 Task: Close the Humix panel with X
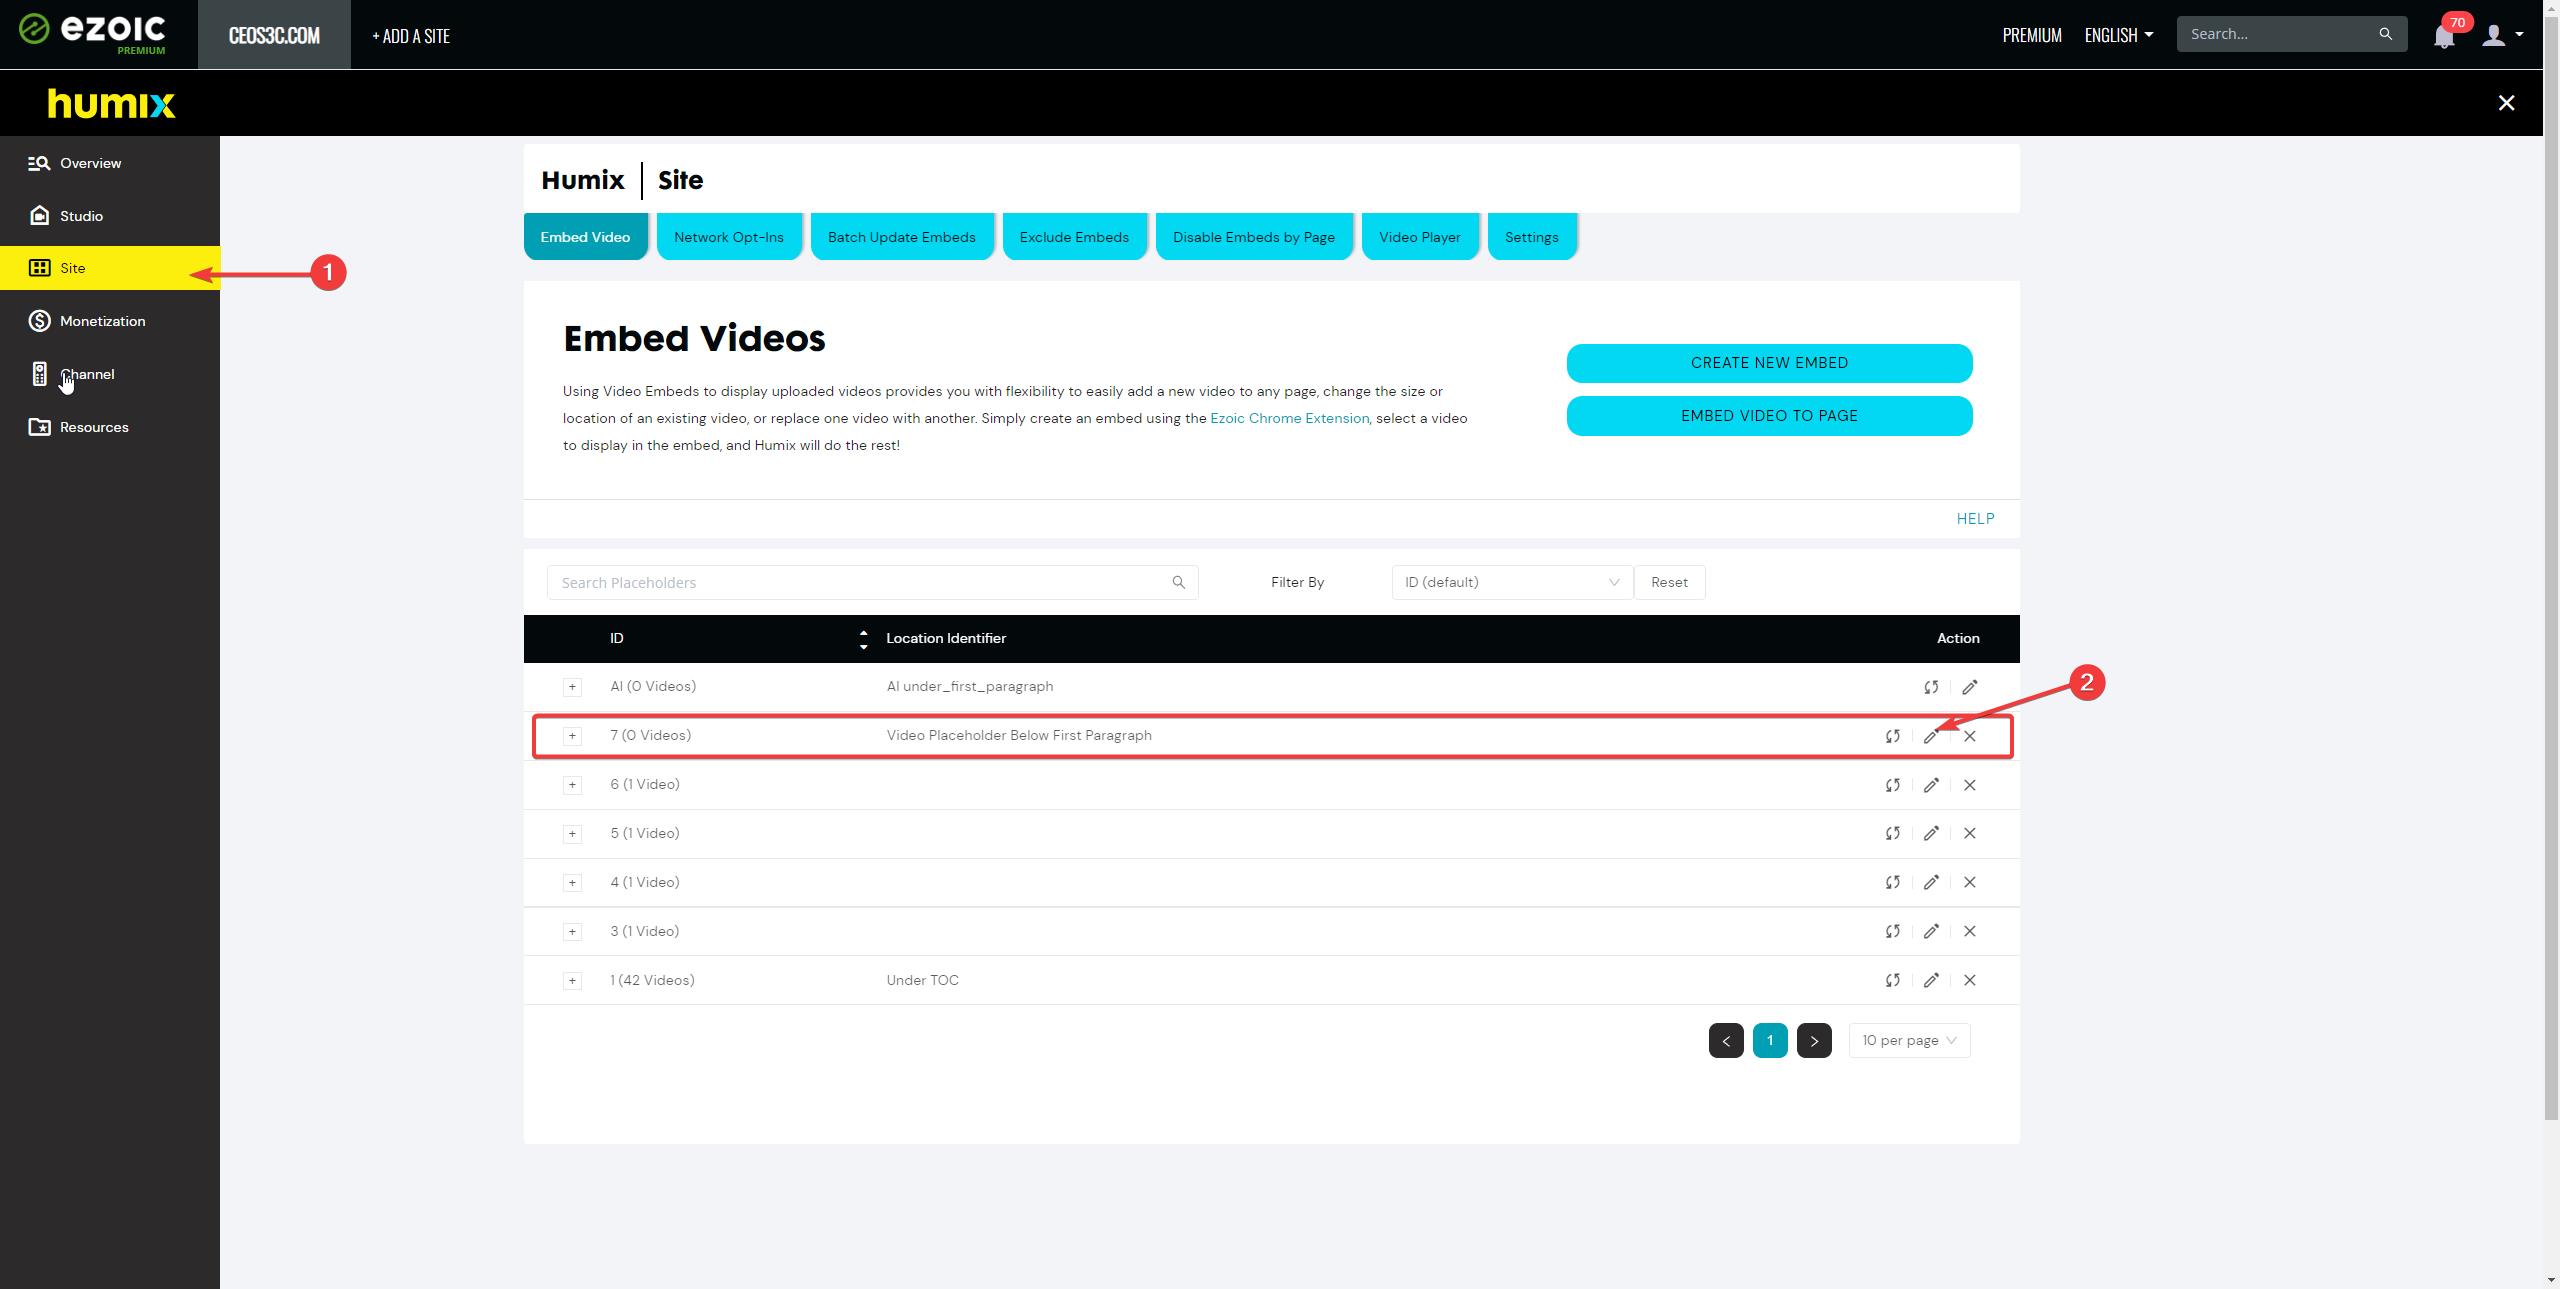2506,103
